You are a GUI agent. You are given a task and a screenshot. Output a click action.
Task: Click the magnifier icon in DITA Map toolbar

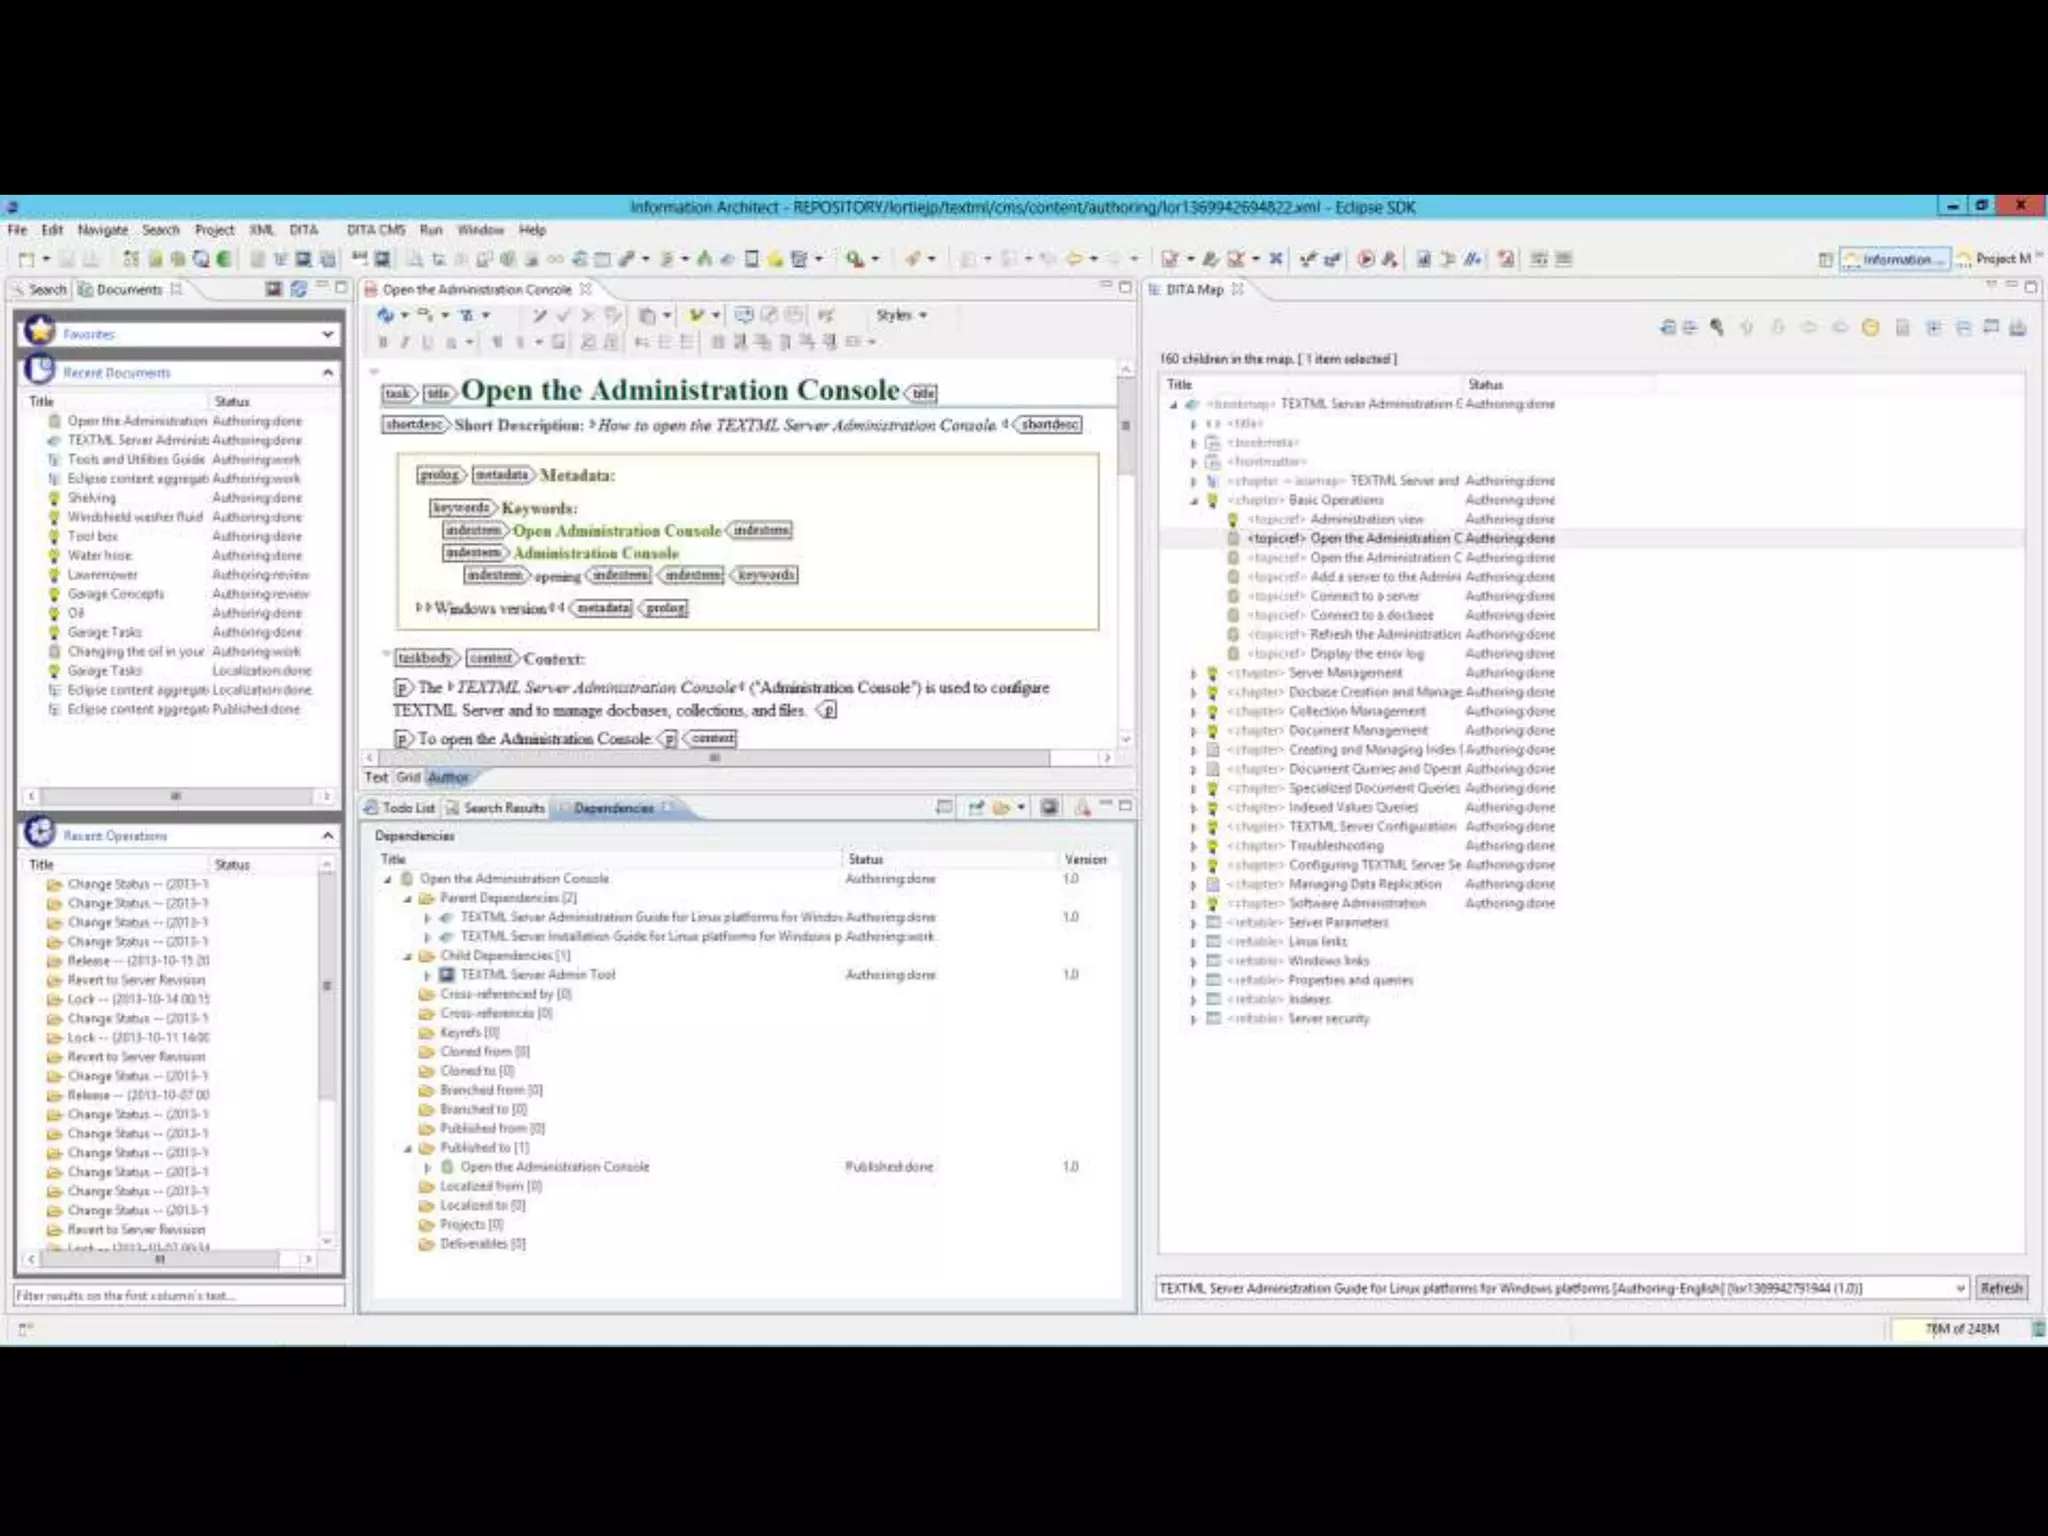pyautogui.click(x=1717, y=328)
